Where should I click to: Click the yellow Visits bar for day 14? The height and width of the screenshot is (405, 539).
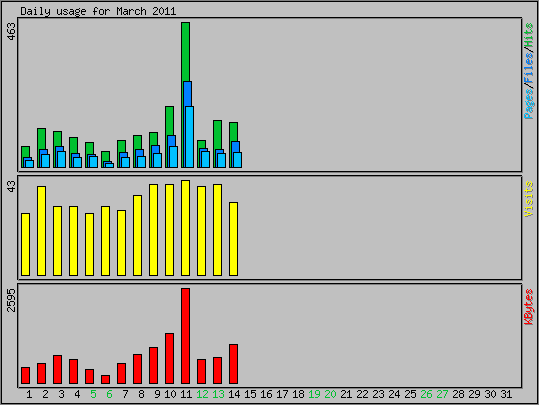click(x=233, y=239)
